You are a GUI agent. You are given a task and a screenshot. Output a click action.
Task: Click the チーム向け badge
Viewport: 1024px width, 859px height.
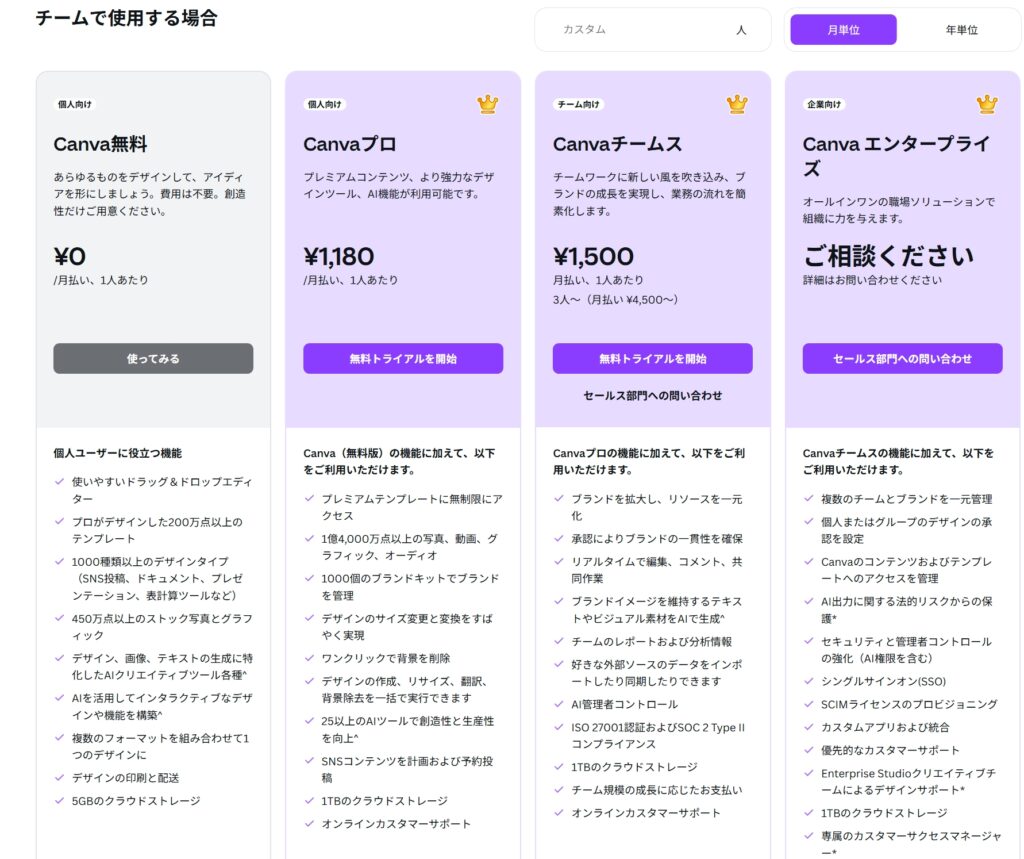[x=579, y=104]
